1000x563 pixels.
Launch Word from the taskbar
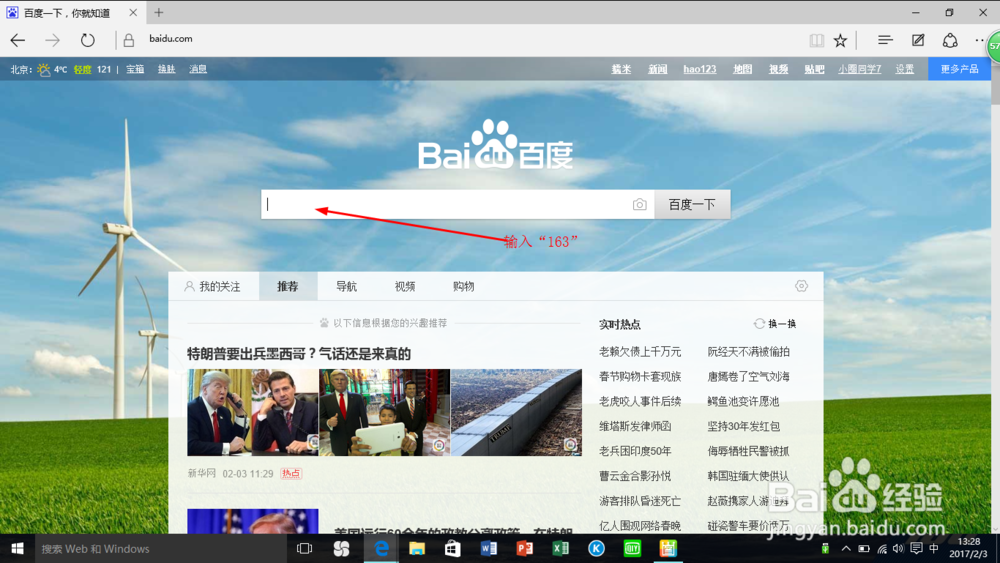pos(489,548)
